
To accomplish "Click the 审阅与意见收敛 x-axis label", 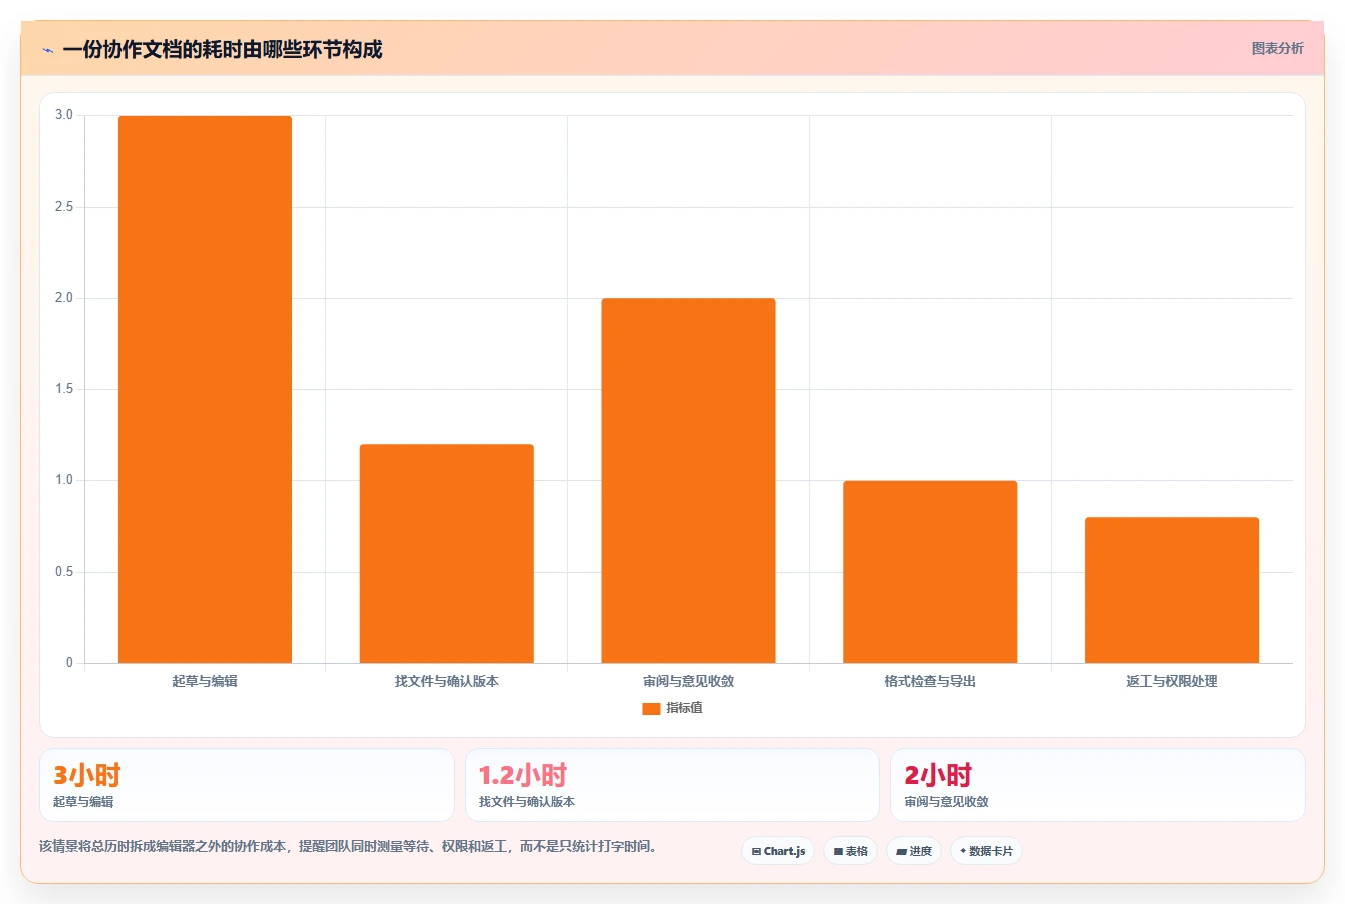I will [688, 681].
